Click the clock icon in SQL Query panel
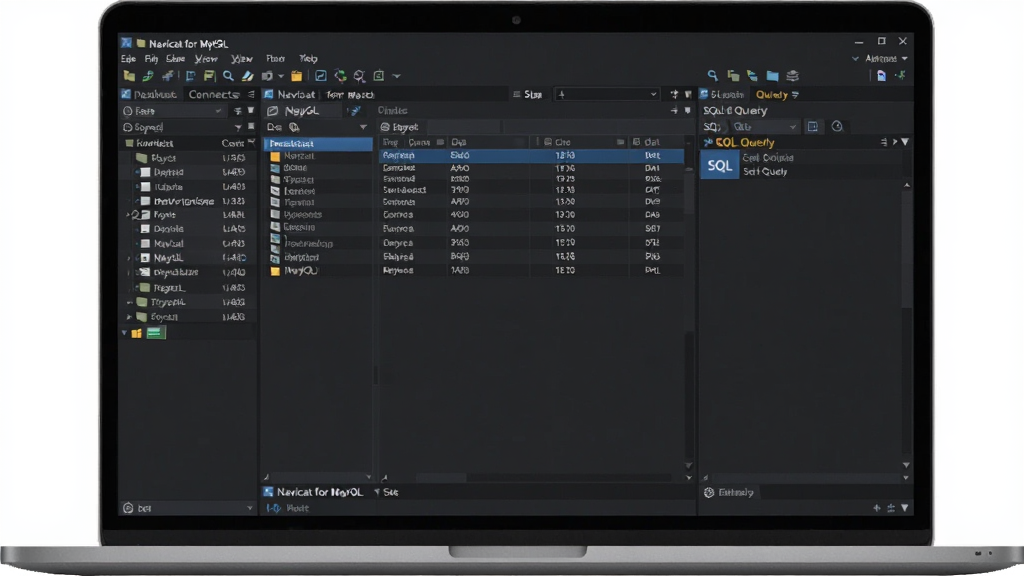Screen dimensions: 1024x576 pos(837,127)
